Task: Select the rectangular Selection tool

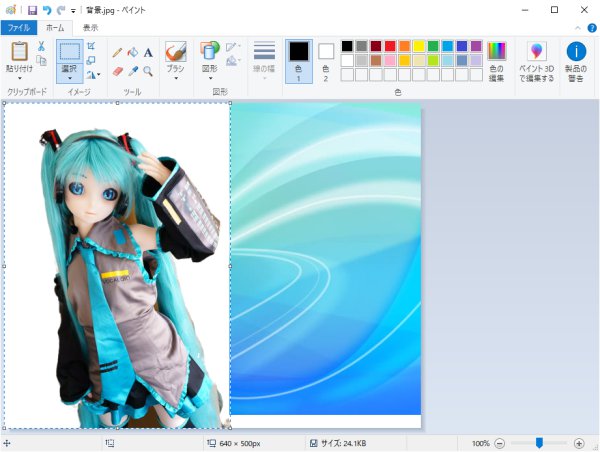Action: (70, 52)
